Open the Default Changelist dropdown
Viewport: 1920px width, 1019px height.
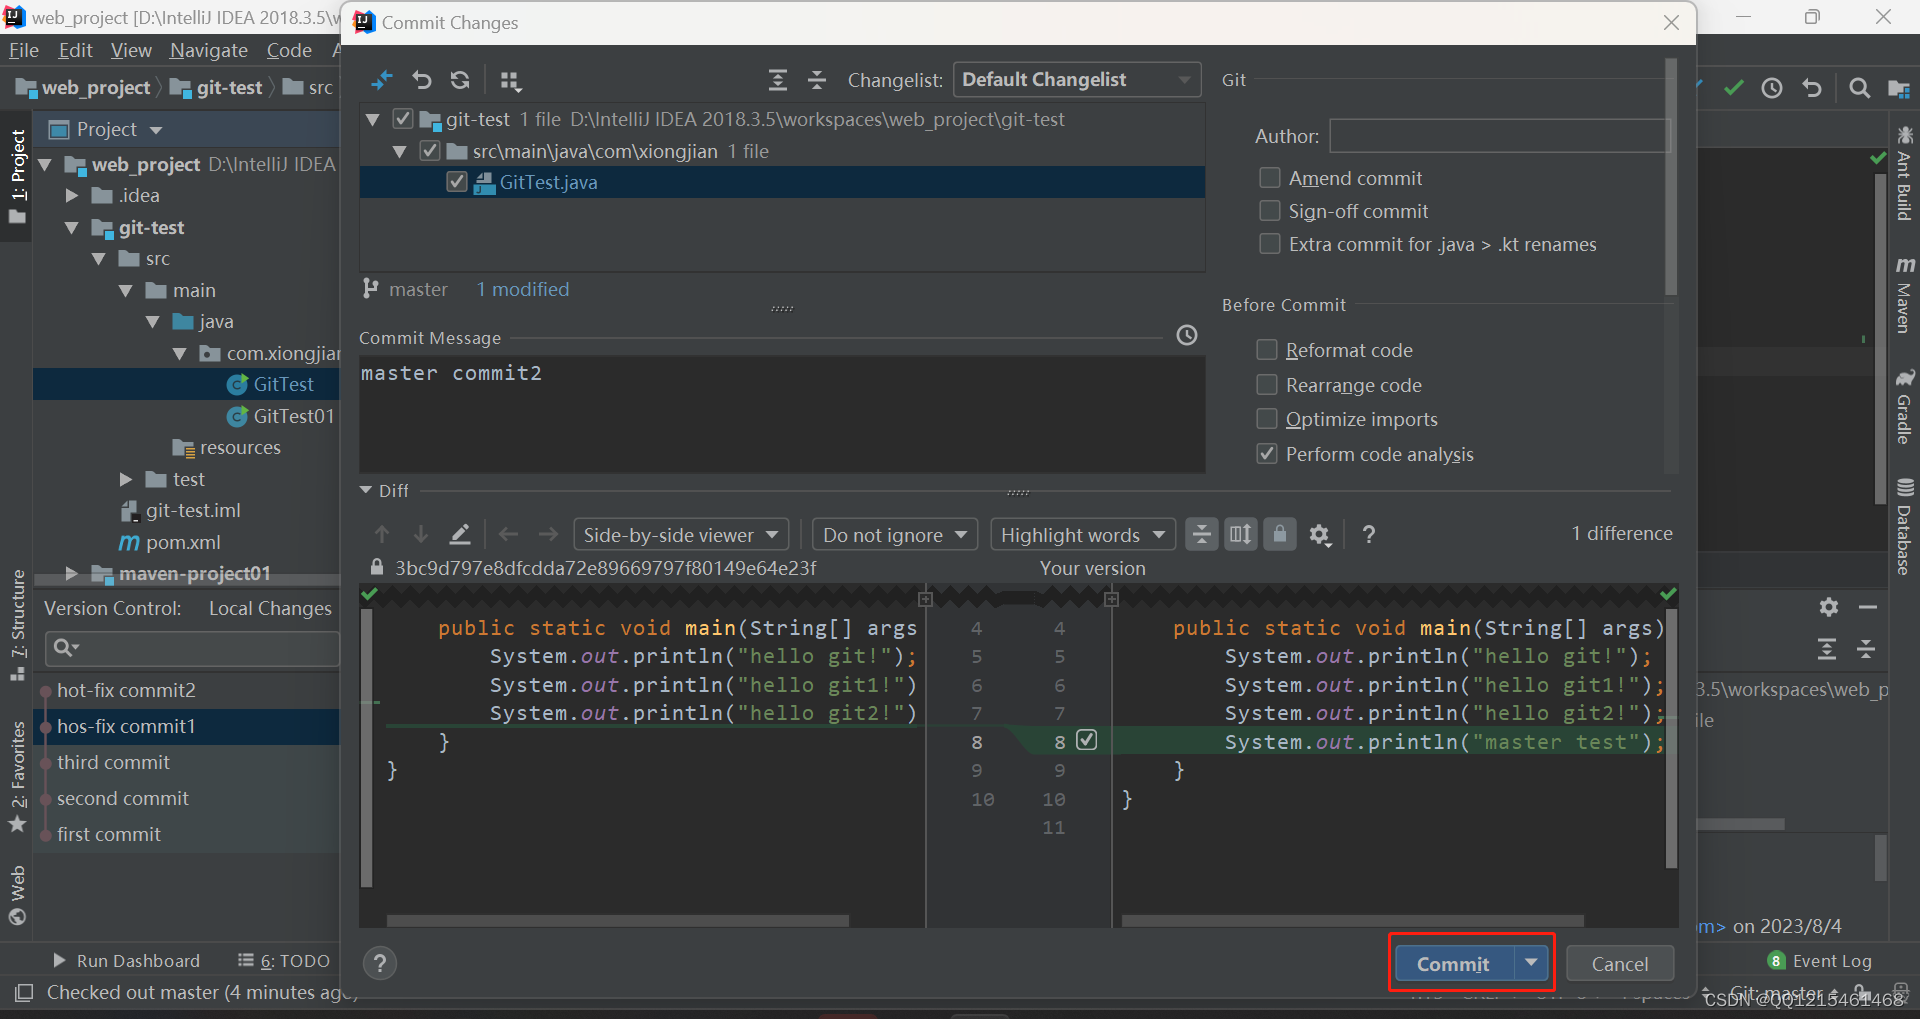pos(1077,80)
